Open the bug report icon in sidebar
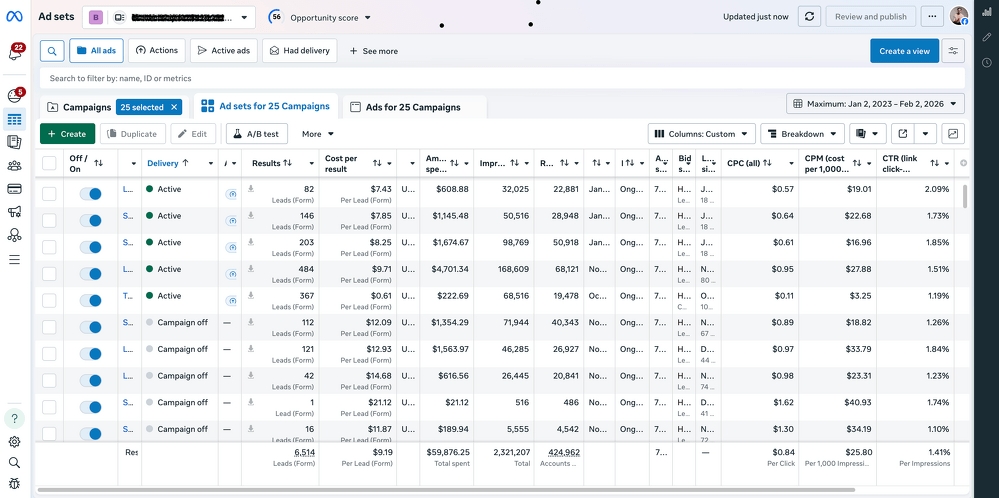Image resolution: width=999 pixels, height=498 pixels. pos(14,483)
